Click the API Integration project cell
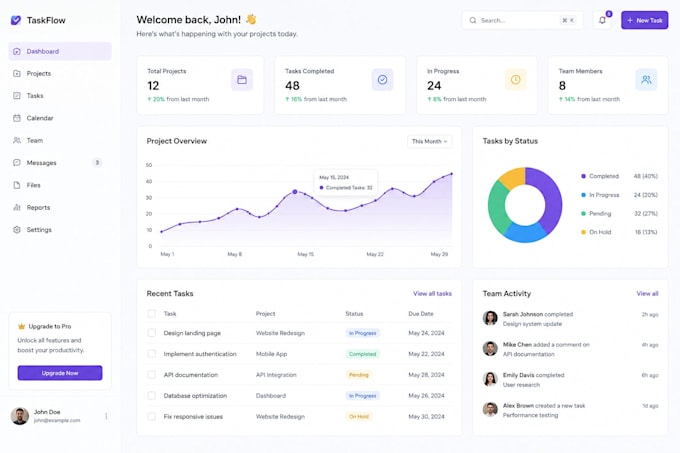Viewport: 680px width, 453px height. coord(276,375)
